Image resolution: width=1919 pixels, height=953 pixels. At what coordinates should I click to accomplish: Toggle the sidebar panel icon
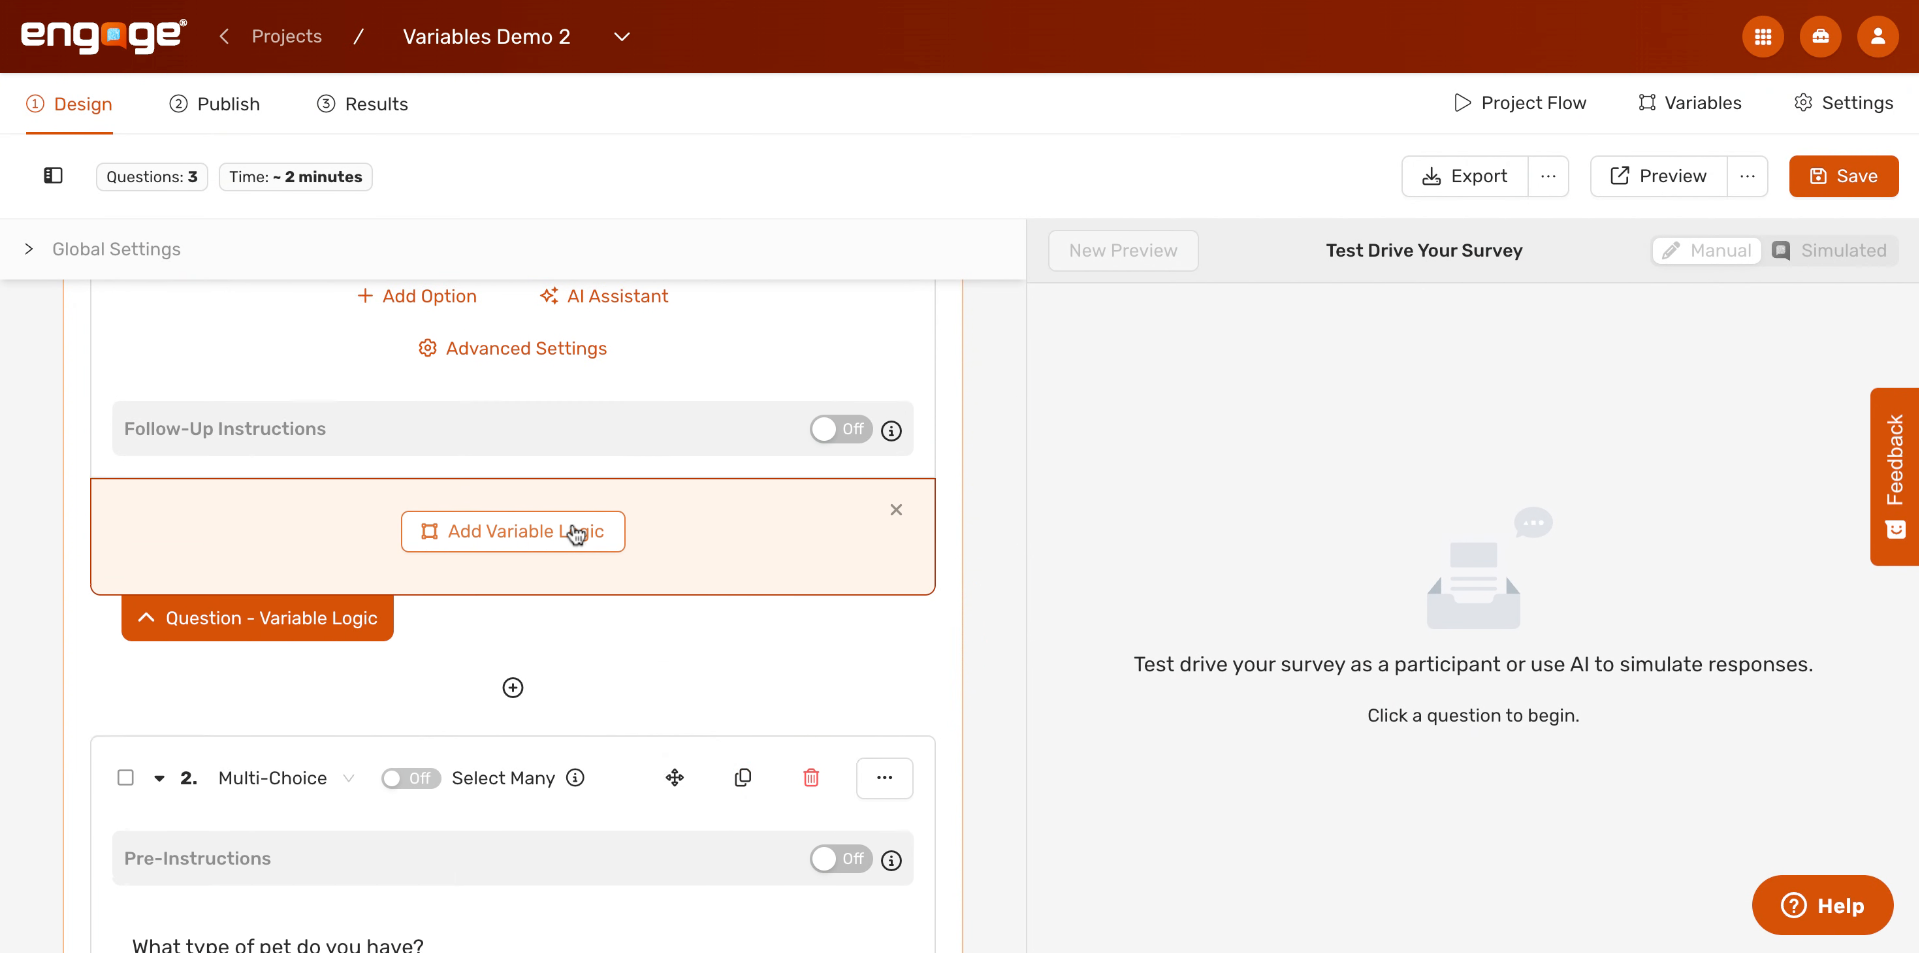(x=53, y=176)
